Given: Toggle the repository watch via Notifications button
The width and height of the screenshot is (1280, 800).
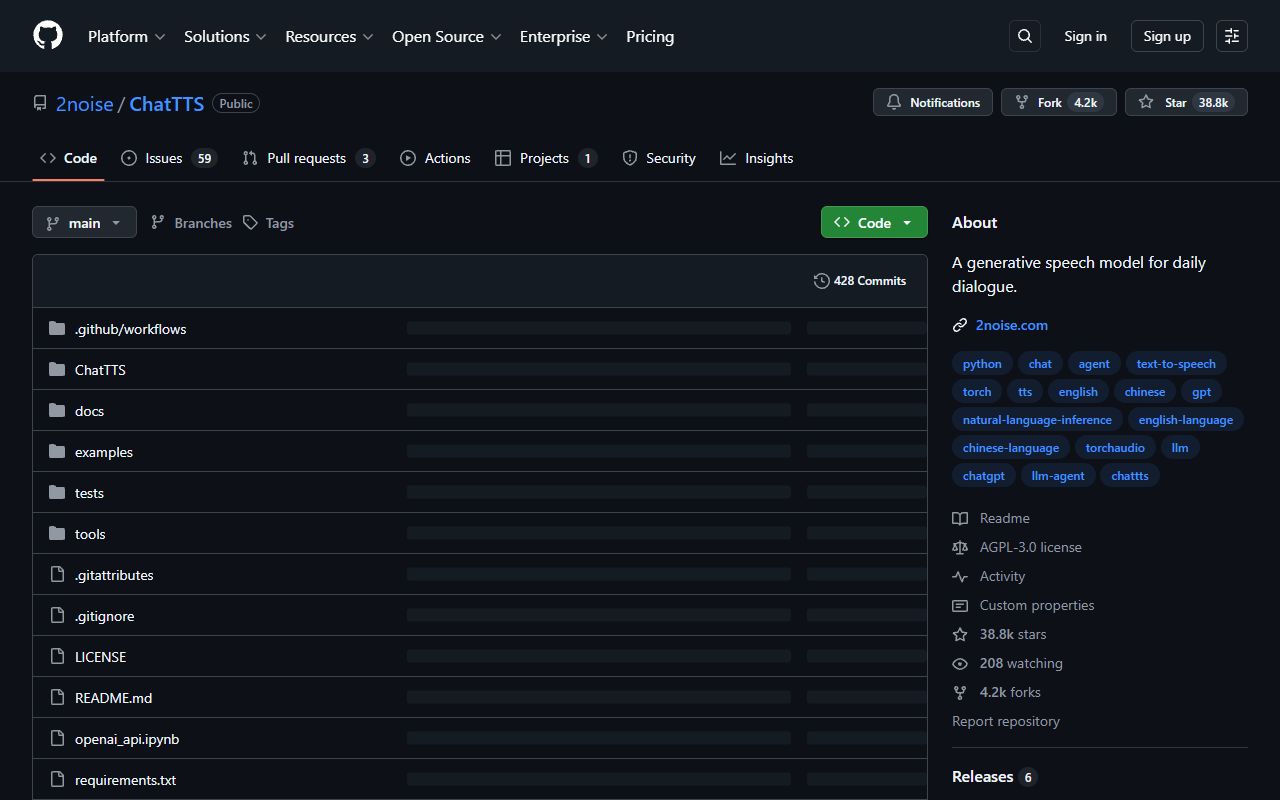Looking at the screenshot, I should [x=932, y=101].
